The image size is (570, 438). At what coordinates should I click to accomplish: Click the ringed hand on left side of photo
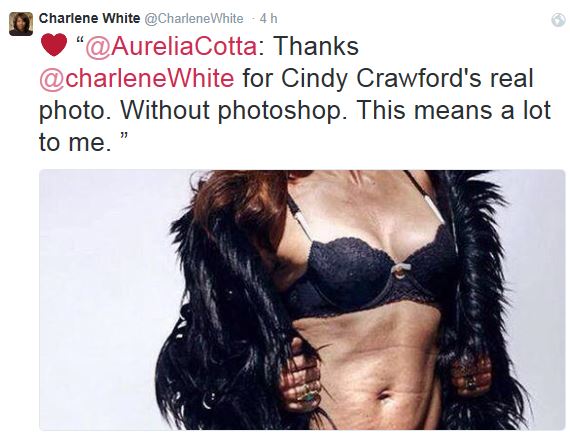click(x=302, y=378)
